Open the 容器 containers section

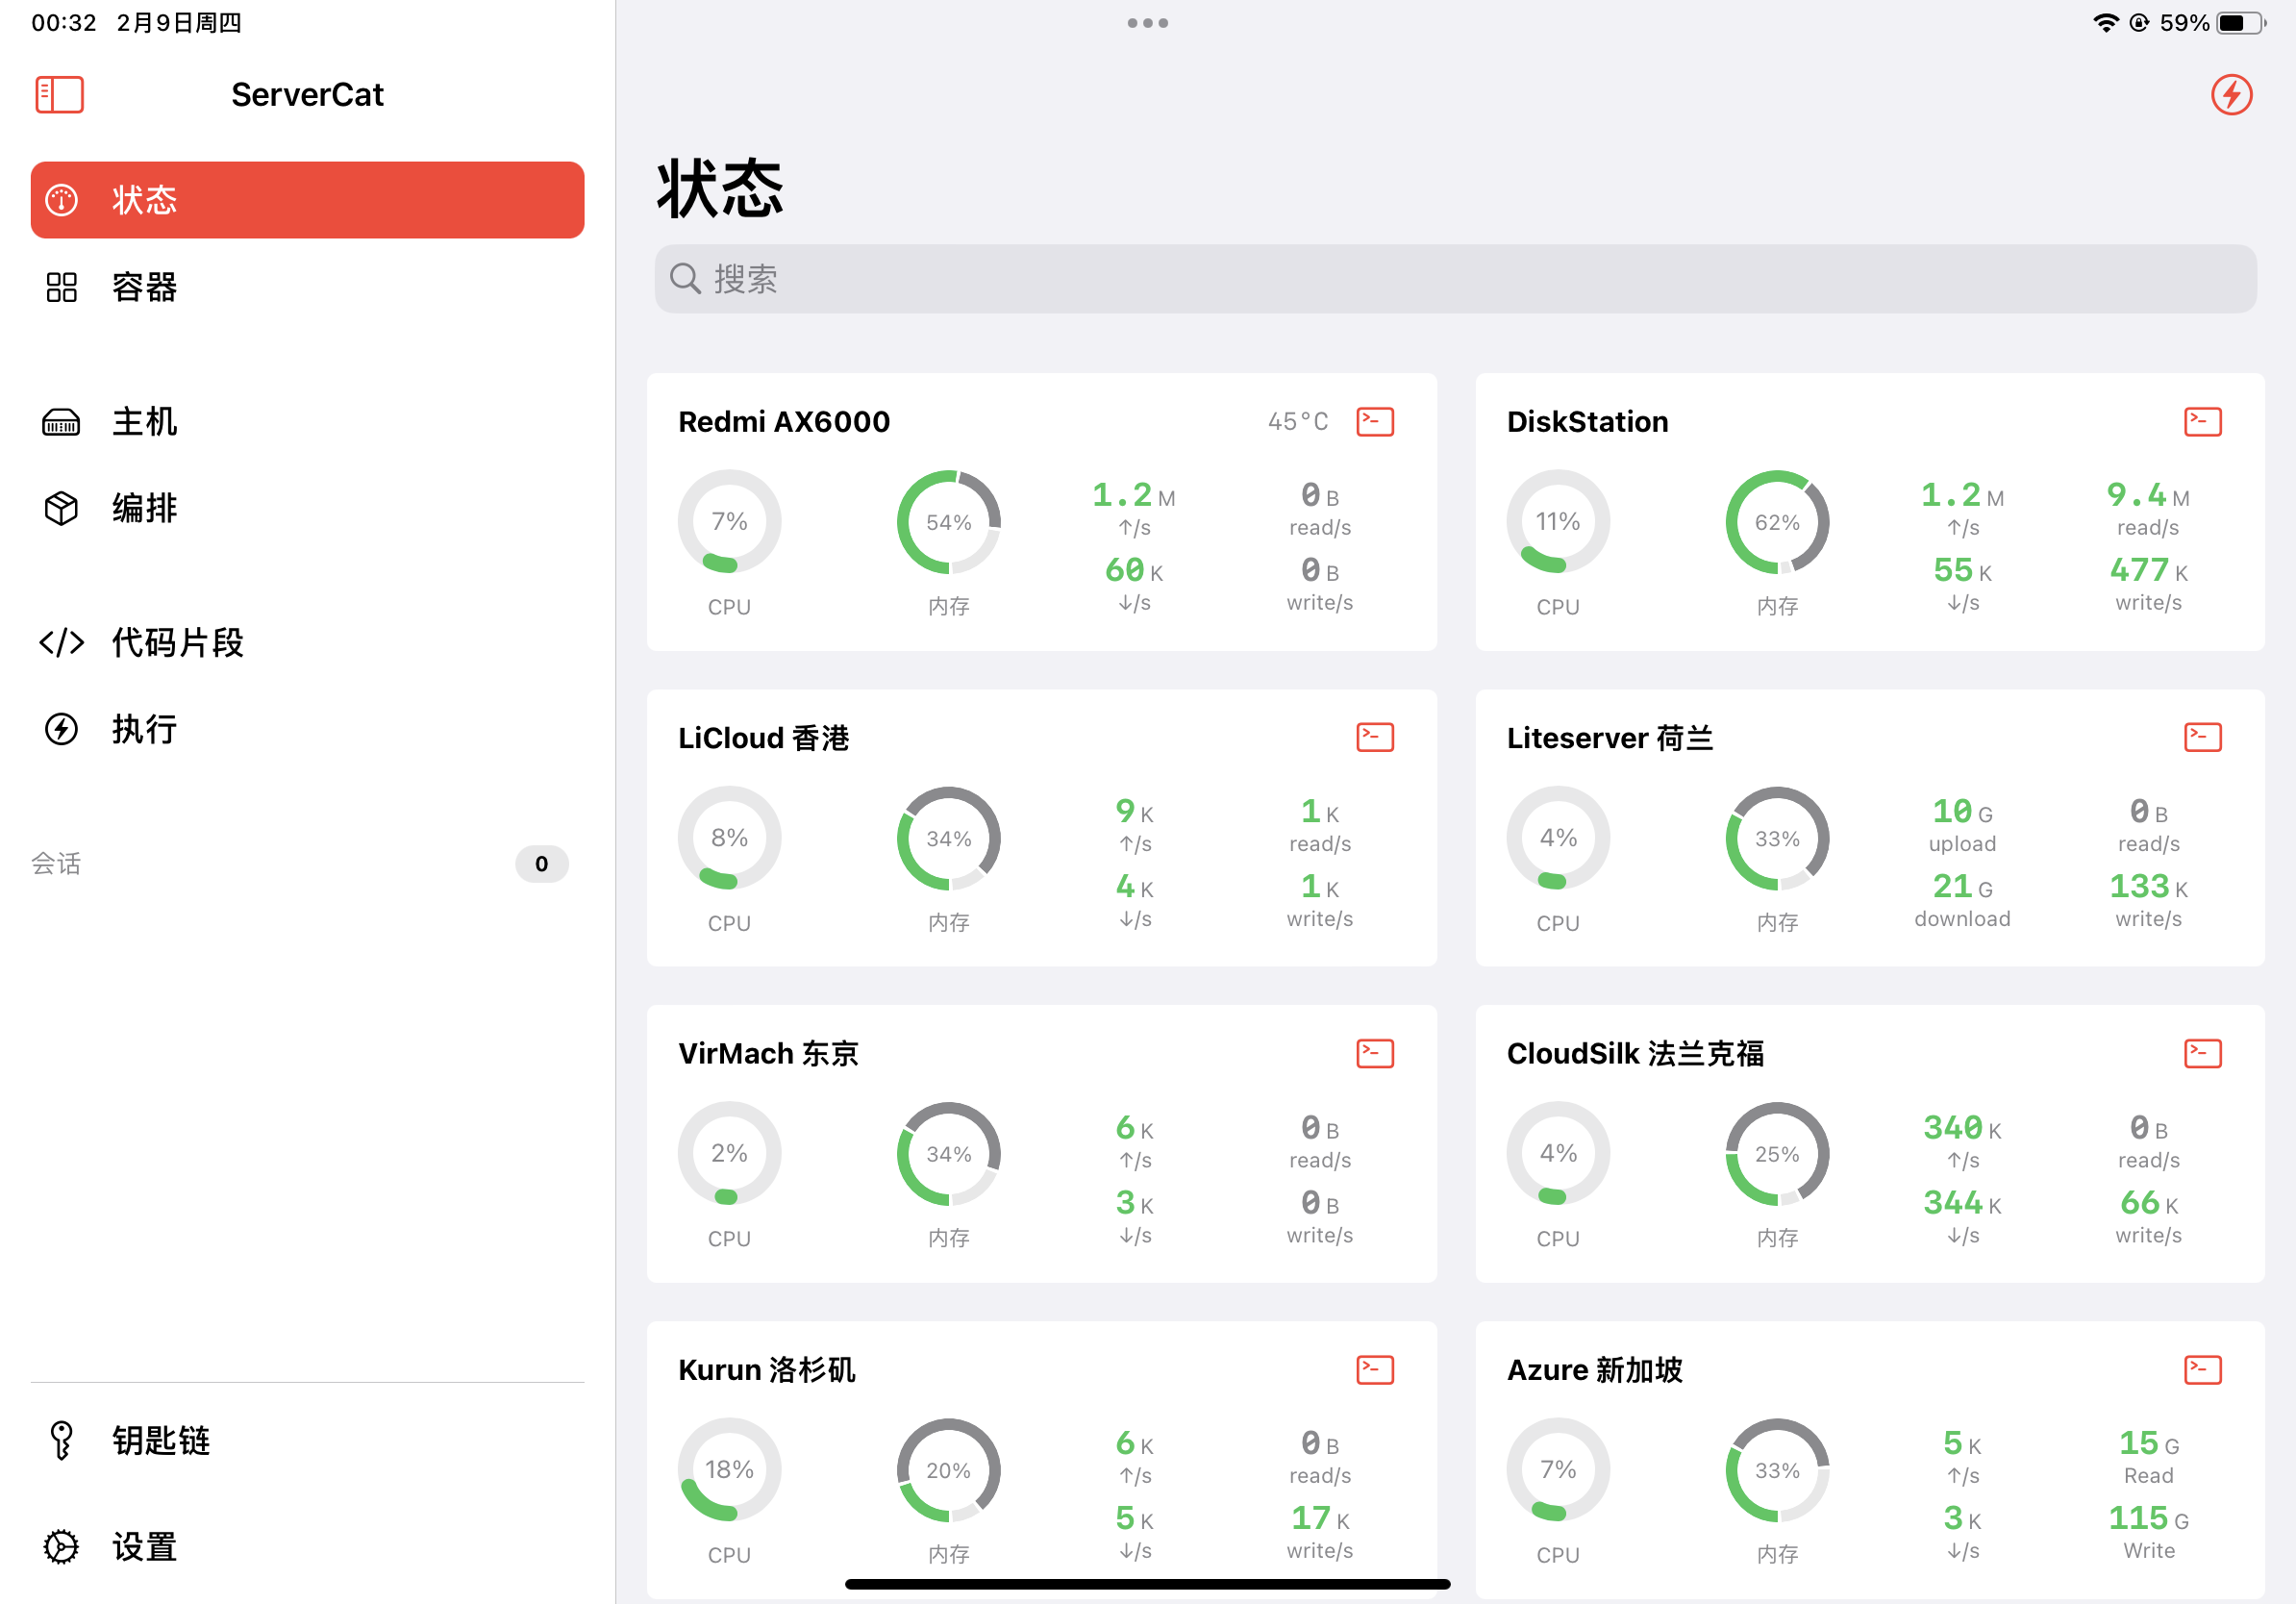145,288
